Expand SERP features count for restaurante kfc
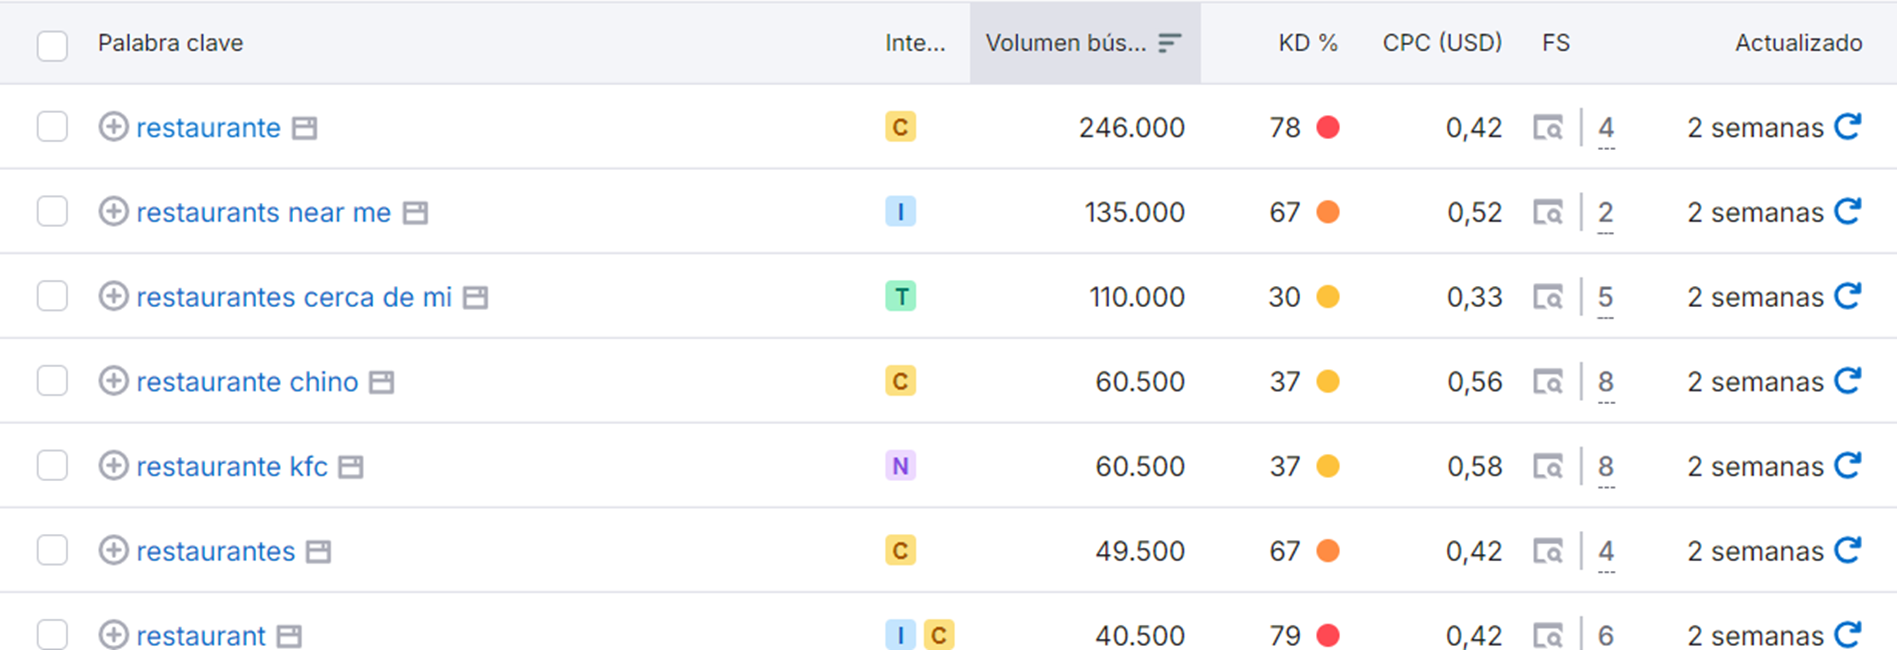The width and height of the screenshot is (1897, 650). pyautogui.click(x=1606, y=468)
